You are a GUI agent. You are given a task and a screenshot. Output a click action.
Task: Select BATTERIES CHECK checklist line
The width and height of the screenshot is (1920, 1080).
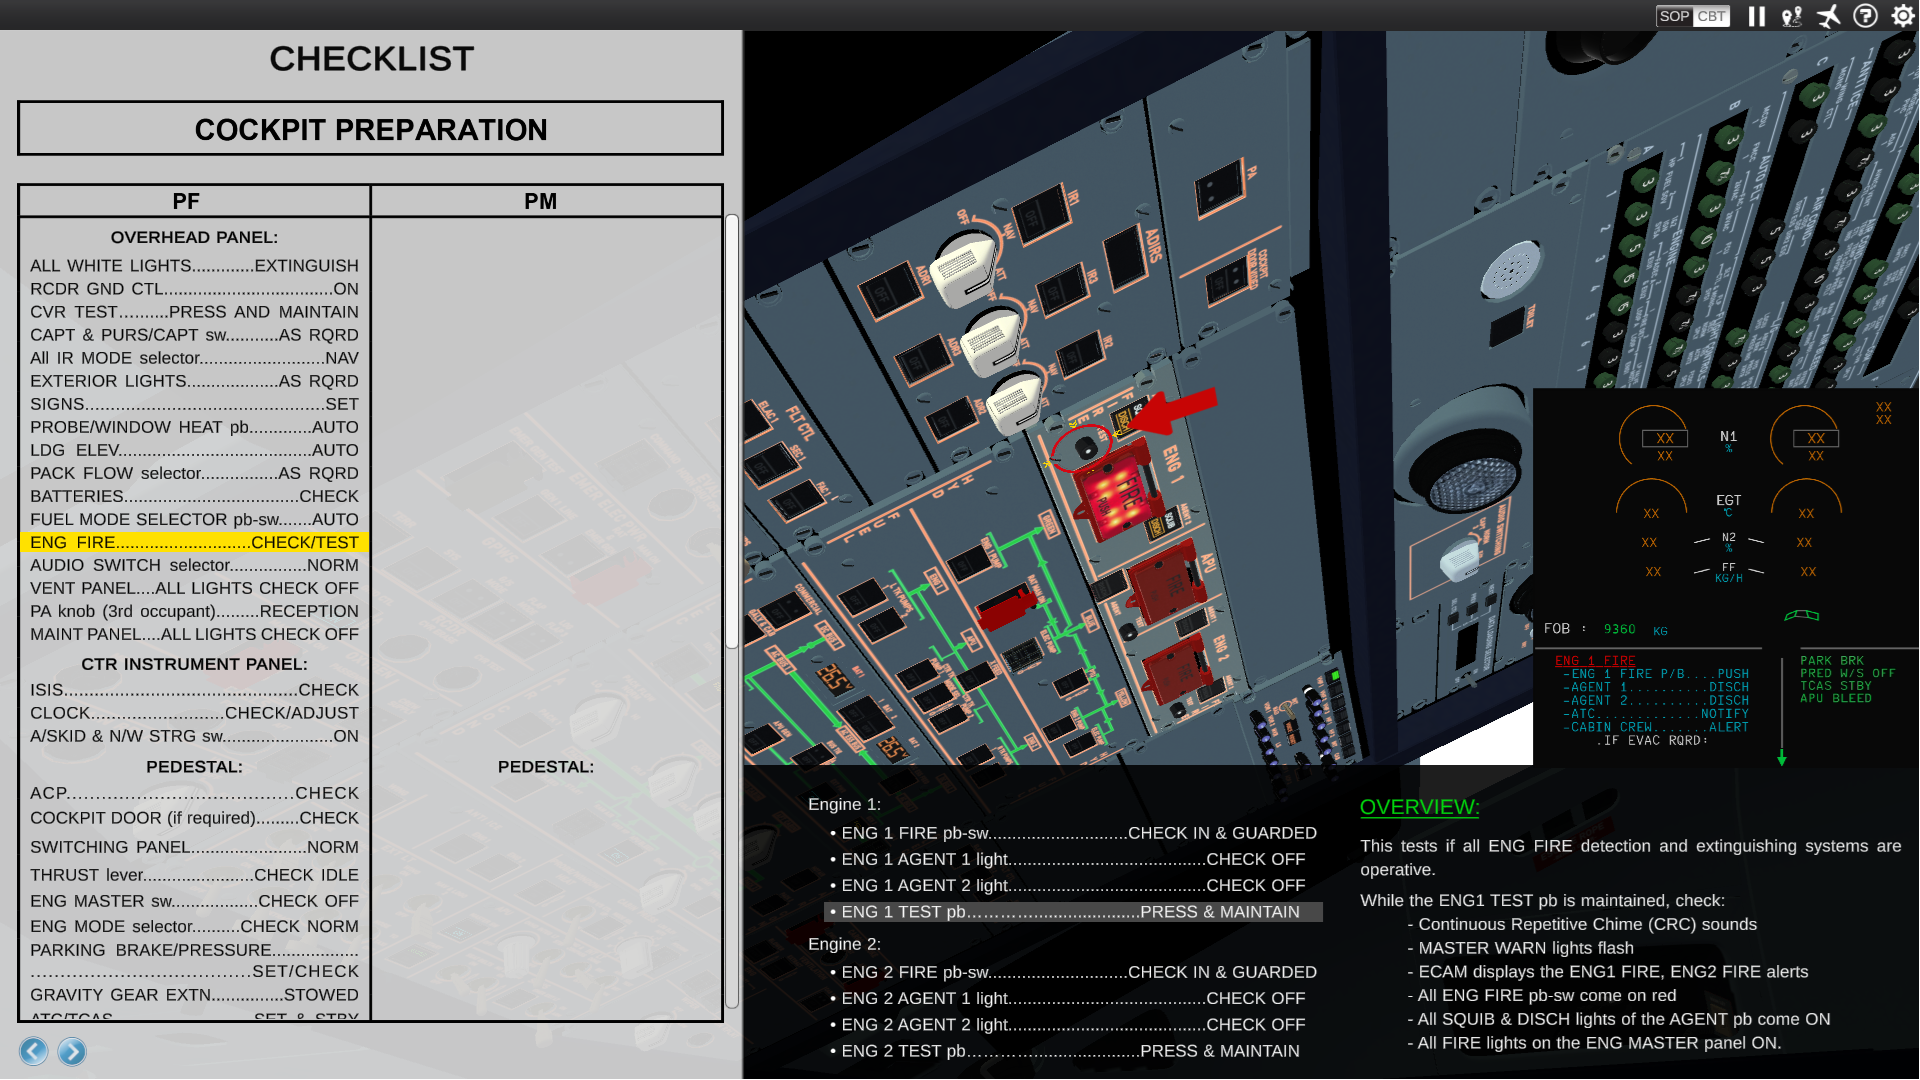[x=194, y=496]
